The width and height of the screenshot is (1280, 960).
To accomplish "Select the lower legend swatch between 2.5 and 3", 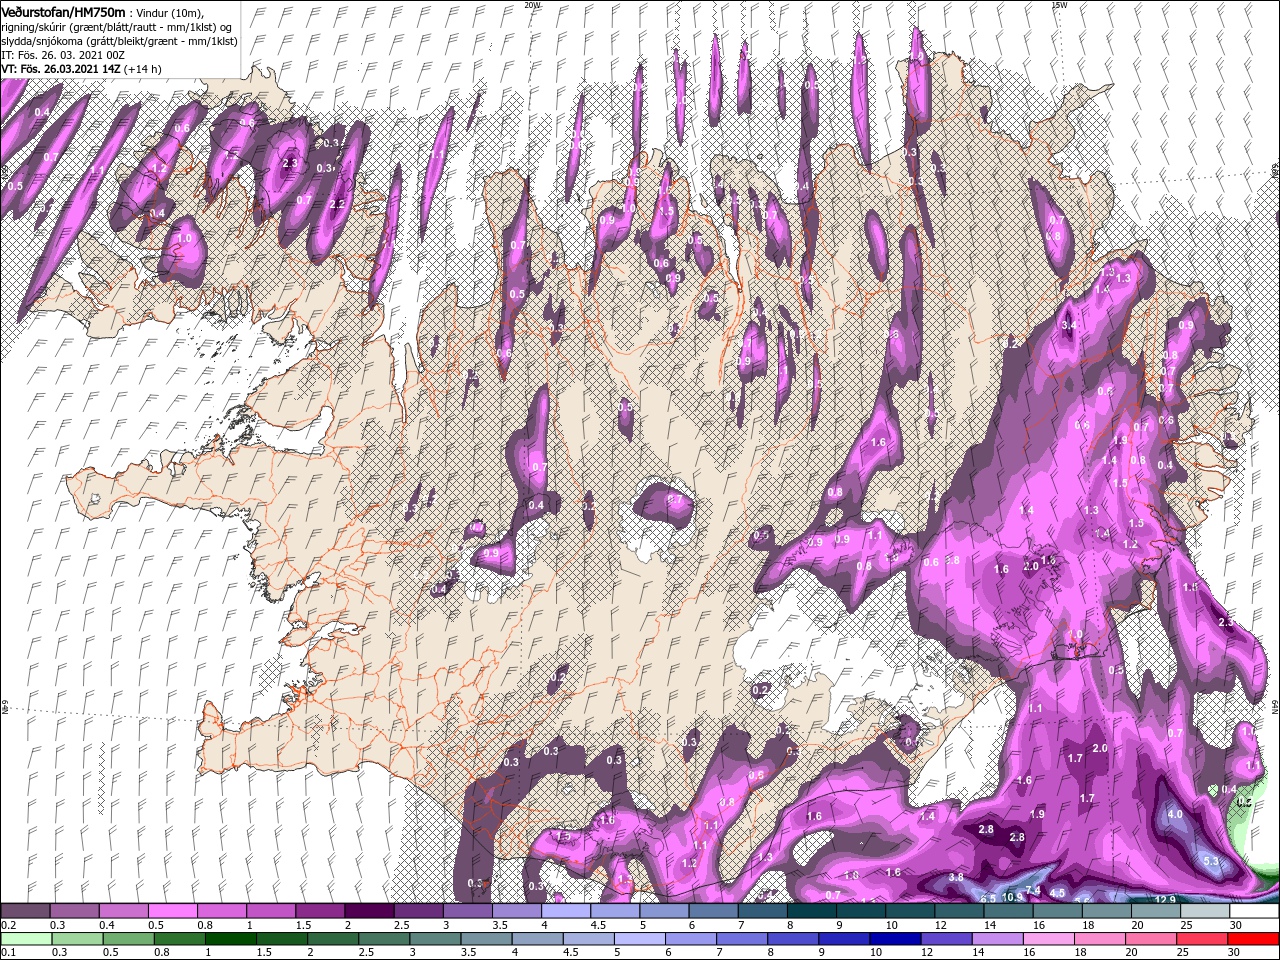I will (383, 938).
